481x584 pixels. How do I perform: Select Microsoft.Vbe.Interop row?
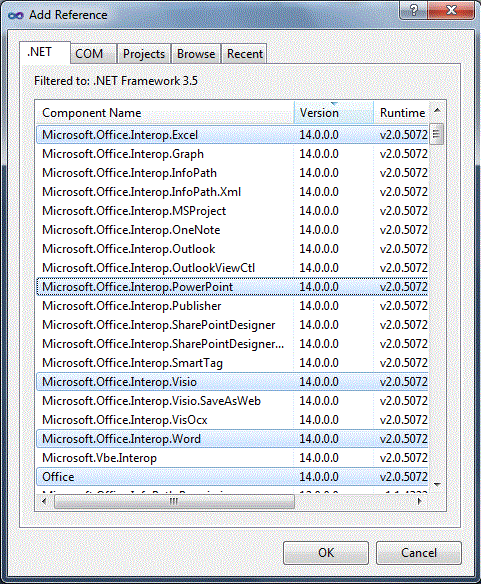(232, 458)
